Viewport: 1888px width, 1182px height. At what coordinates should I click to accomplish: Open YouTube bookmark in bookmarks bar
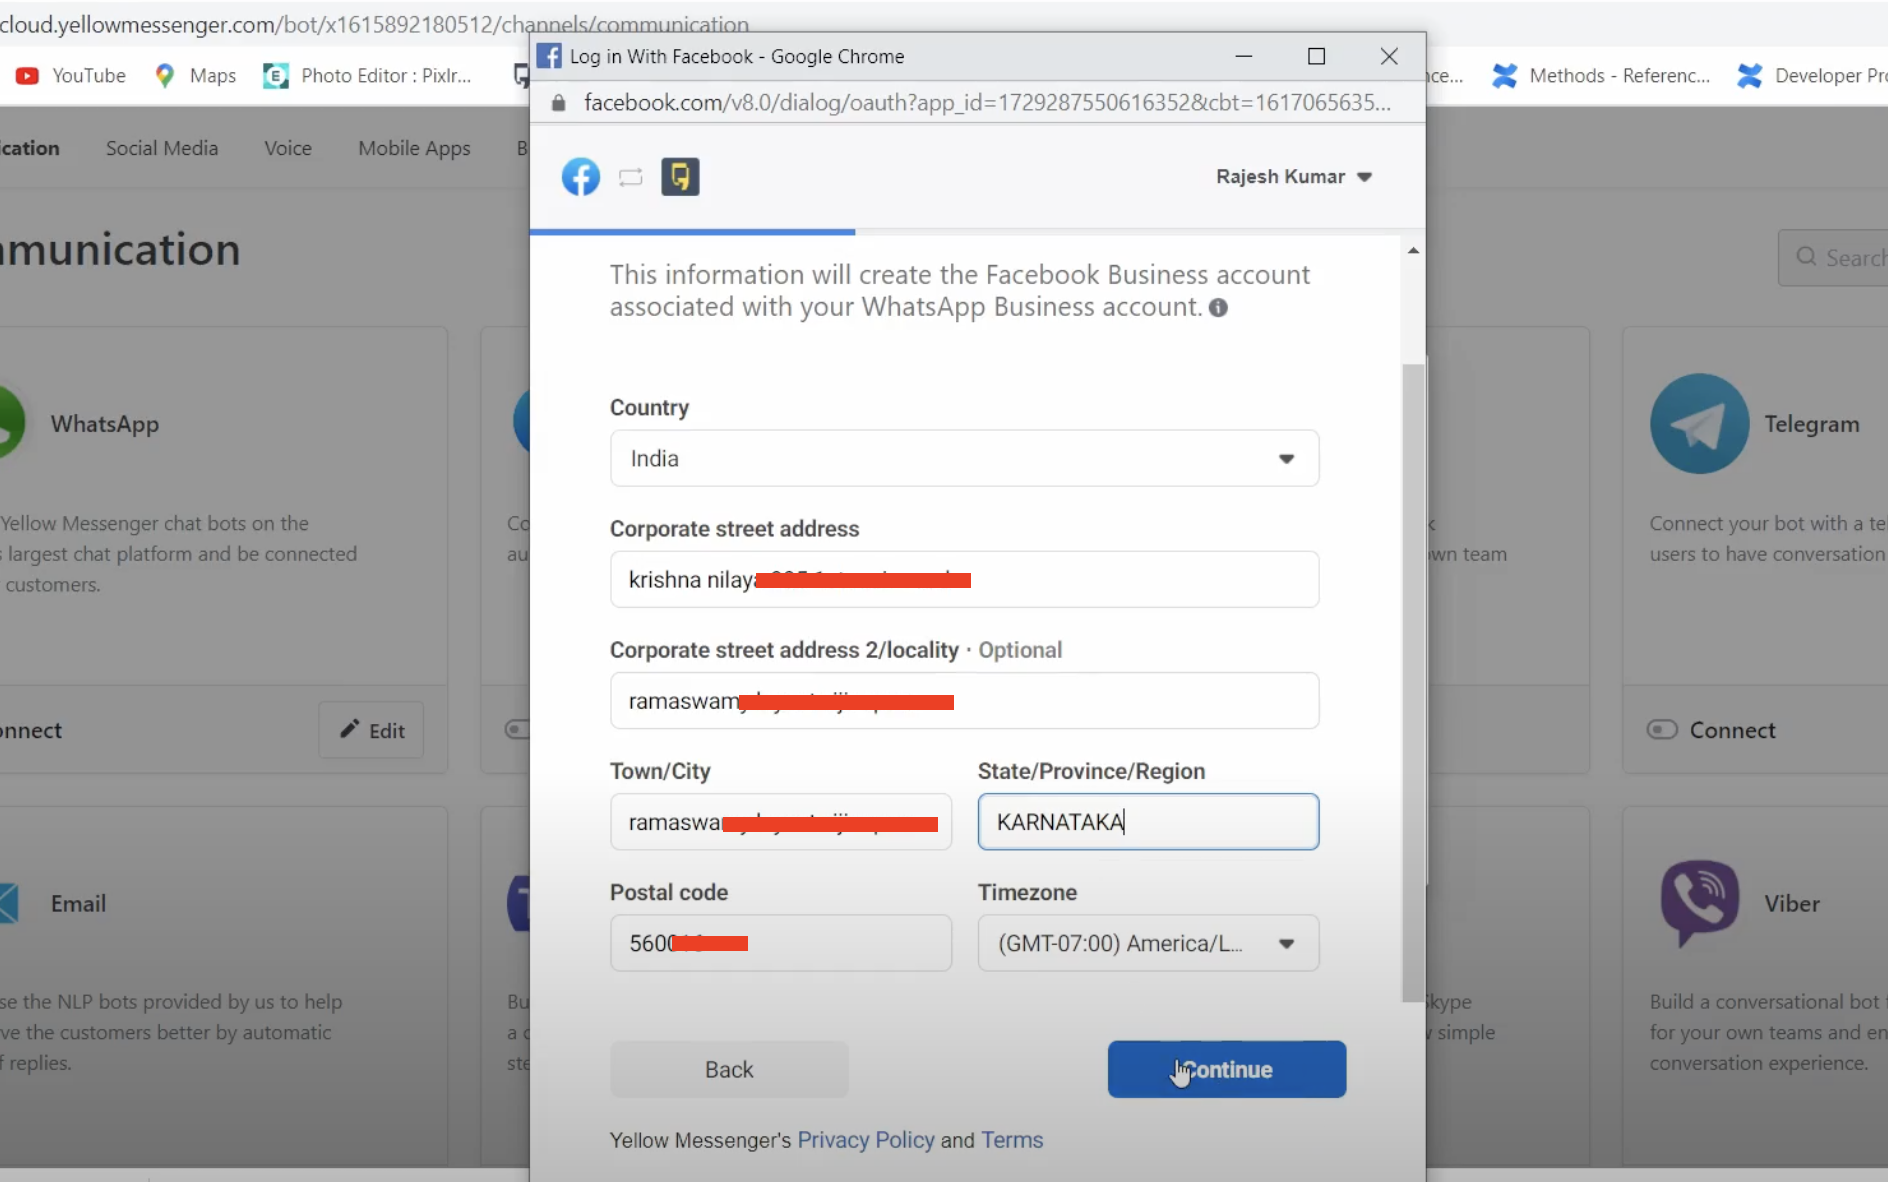[x=70, y=75]
